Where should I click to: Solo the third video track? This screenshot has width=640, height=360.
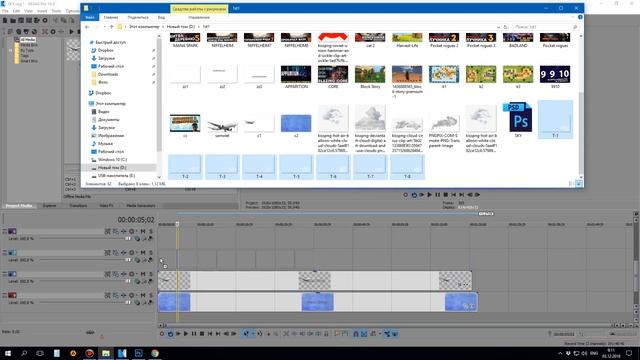tap(151, 274)
